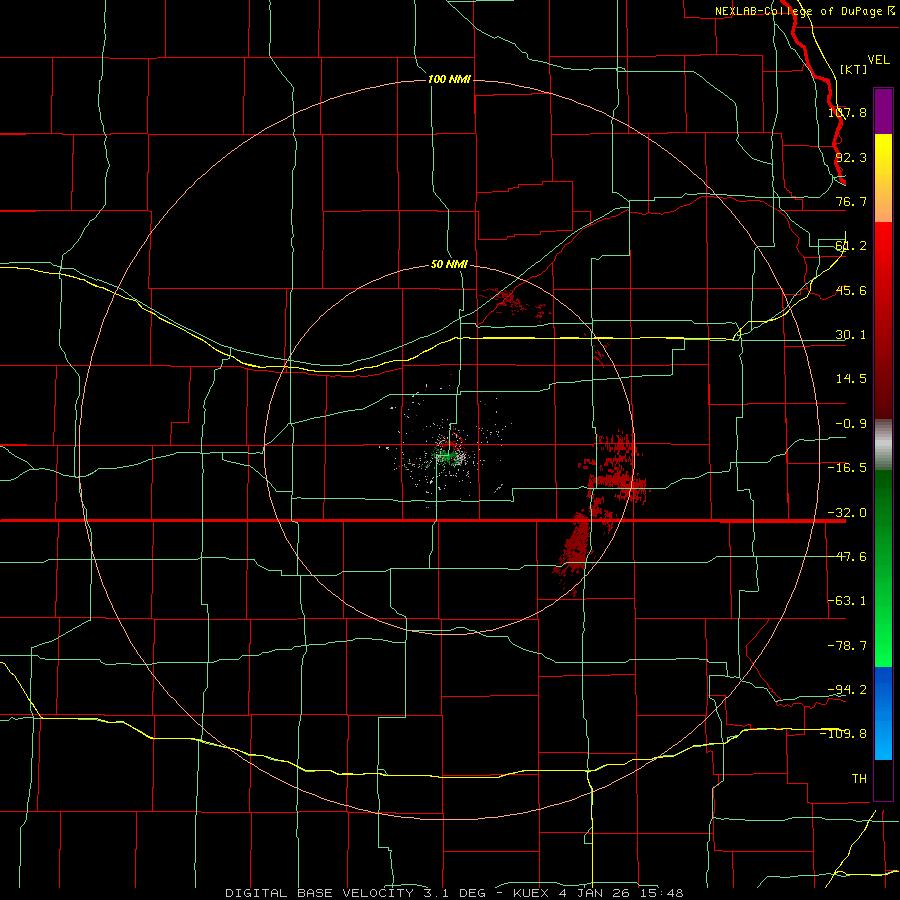900x900 pixels.
Task: Click the 4 JAN 26 15:48 timestamp
Action: tap(622, 893)
